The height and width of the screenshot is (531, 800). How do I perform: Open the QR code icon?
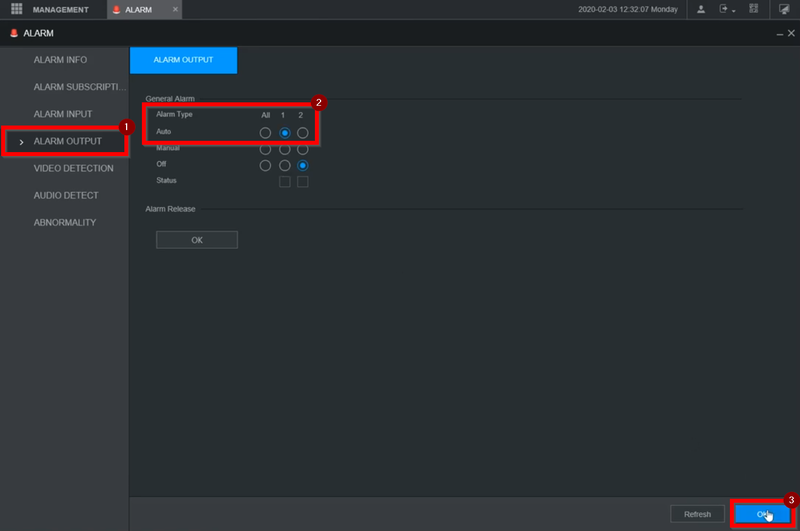coord(754,9)
